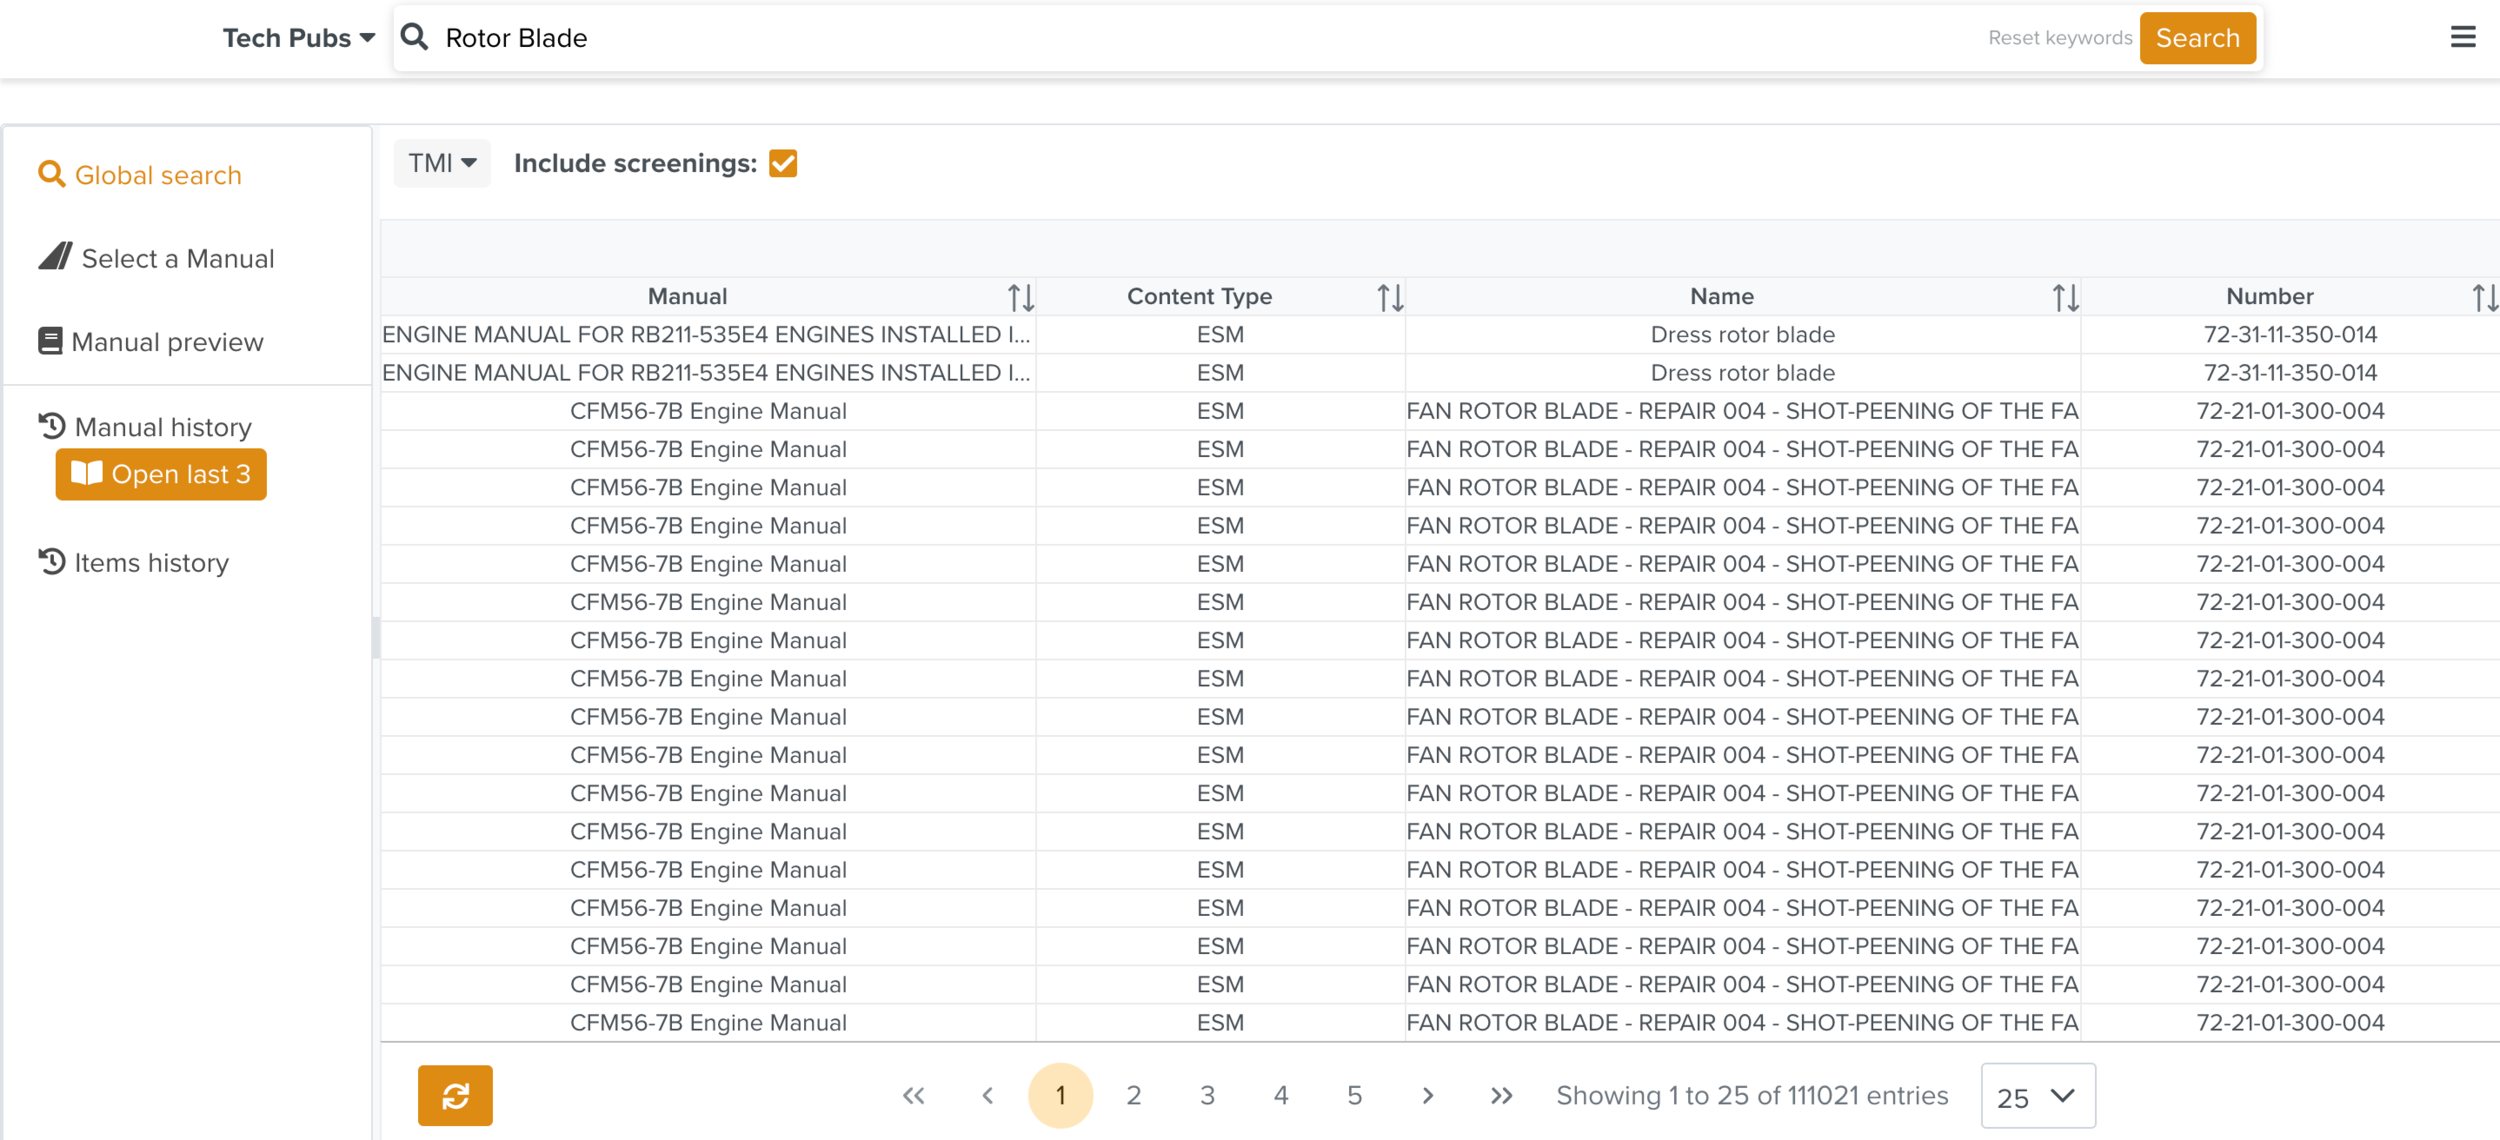Click the first FAN ROTOR BLADE - REPAIR 004 name
2500x1140 pixels.
pos(1742,411)
